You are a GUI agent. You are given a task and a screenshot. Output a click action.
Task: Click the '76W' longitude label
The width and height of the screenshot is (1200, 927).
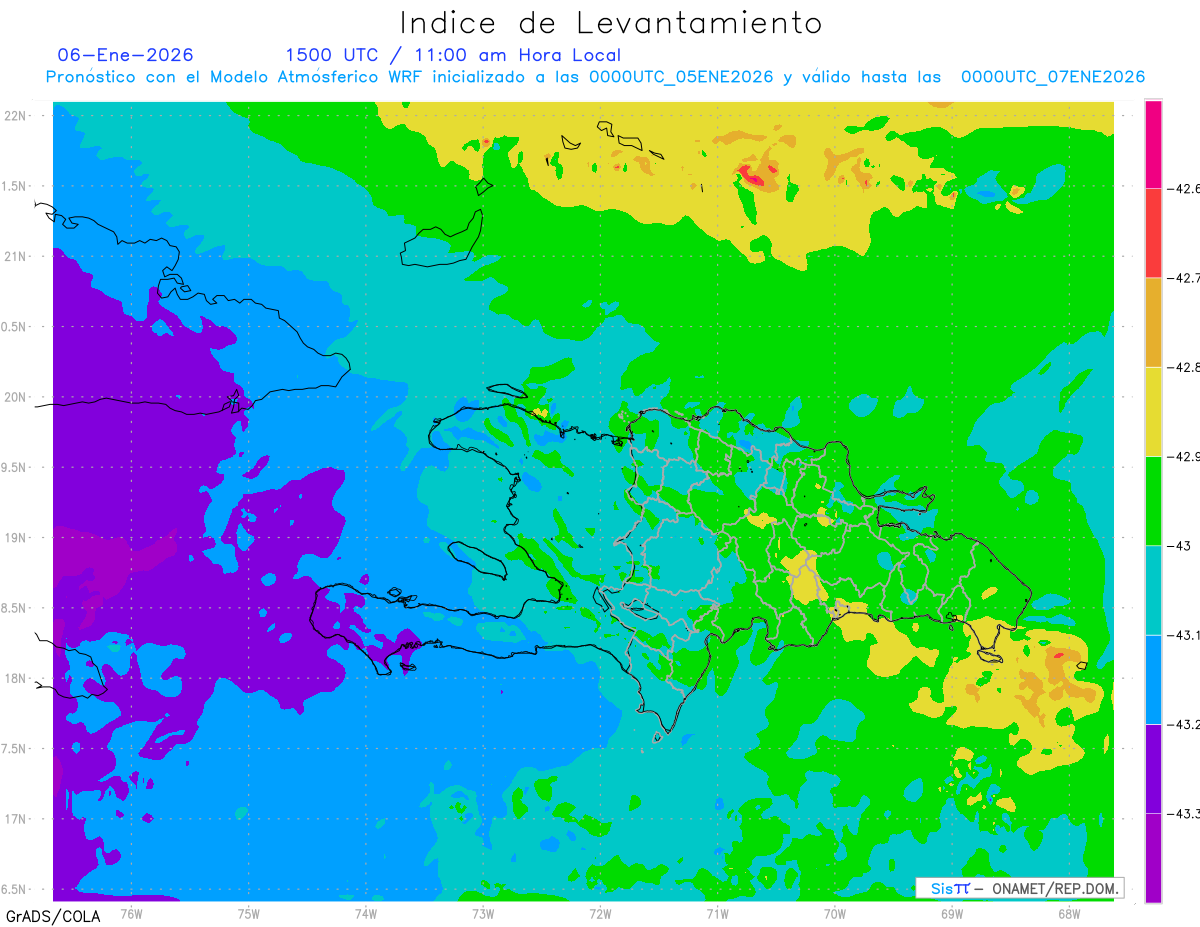[x=131, y=913]
